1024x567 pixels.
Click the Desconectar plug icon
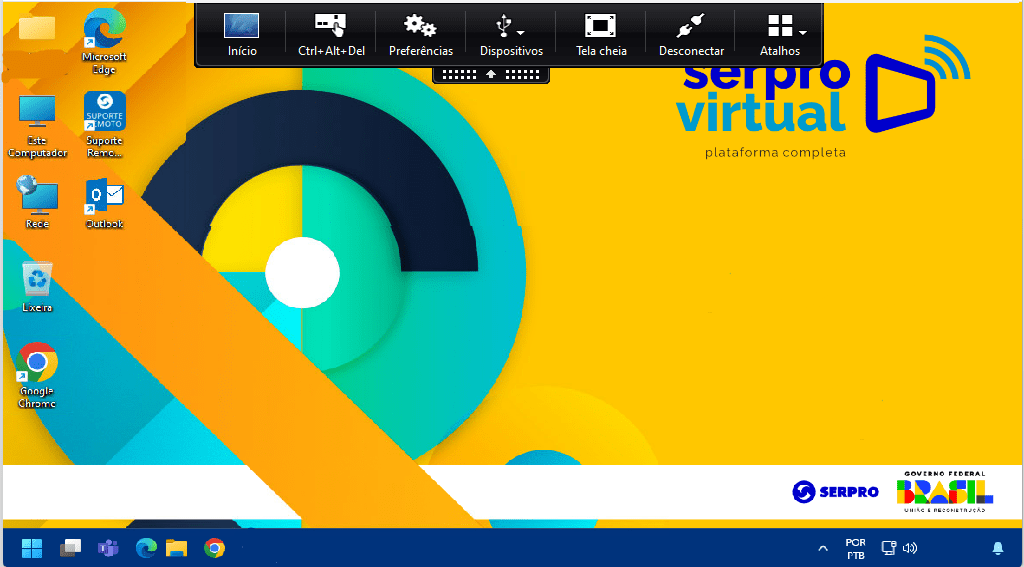(x=691, y=27)
